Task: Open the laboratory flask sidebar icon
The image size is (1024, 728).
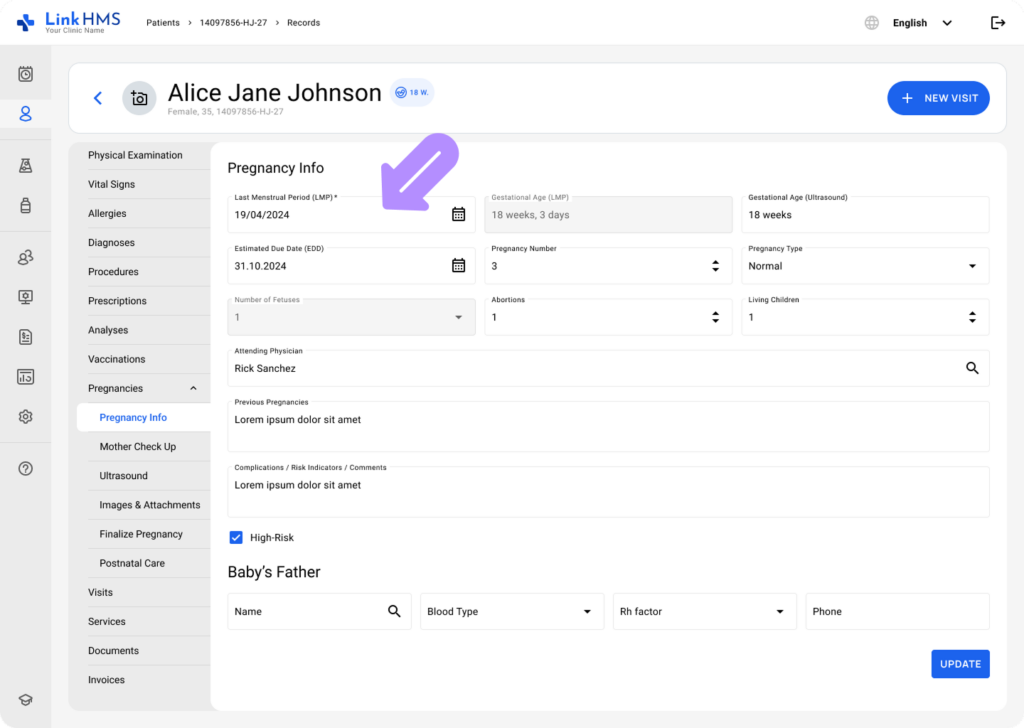Action: (25, 166)
